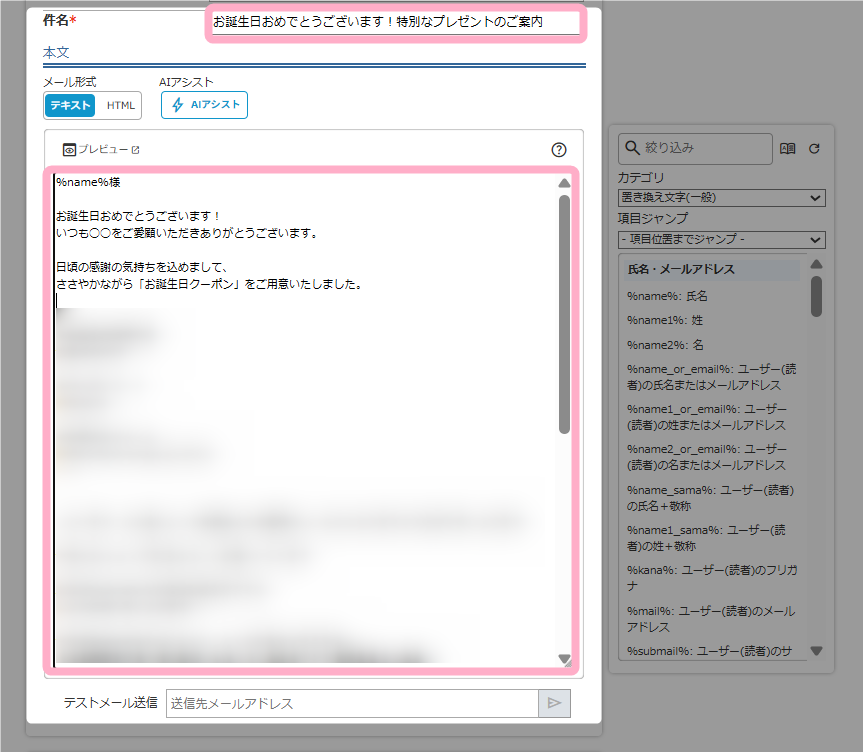Click the 氏名・メールアドレス section header
Image resolution: width=863 pixels, height=752 pixels.
(681, 269)
